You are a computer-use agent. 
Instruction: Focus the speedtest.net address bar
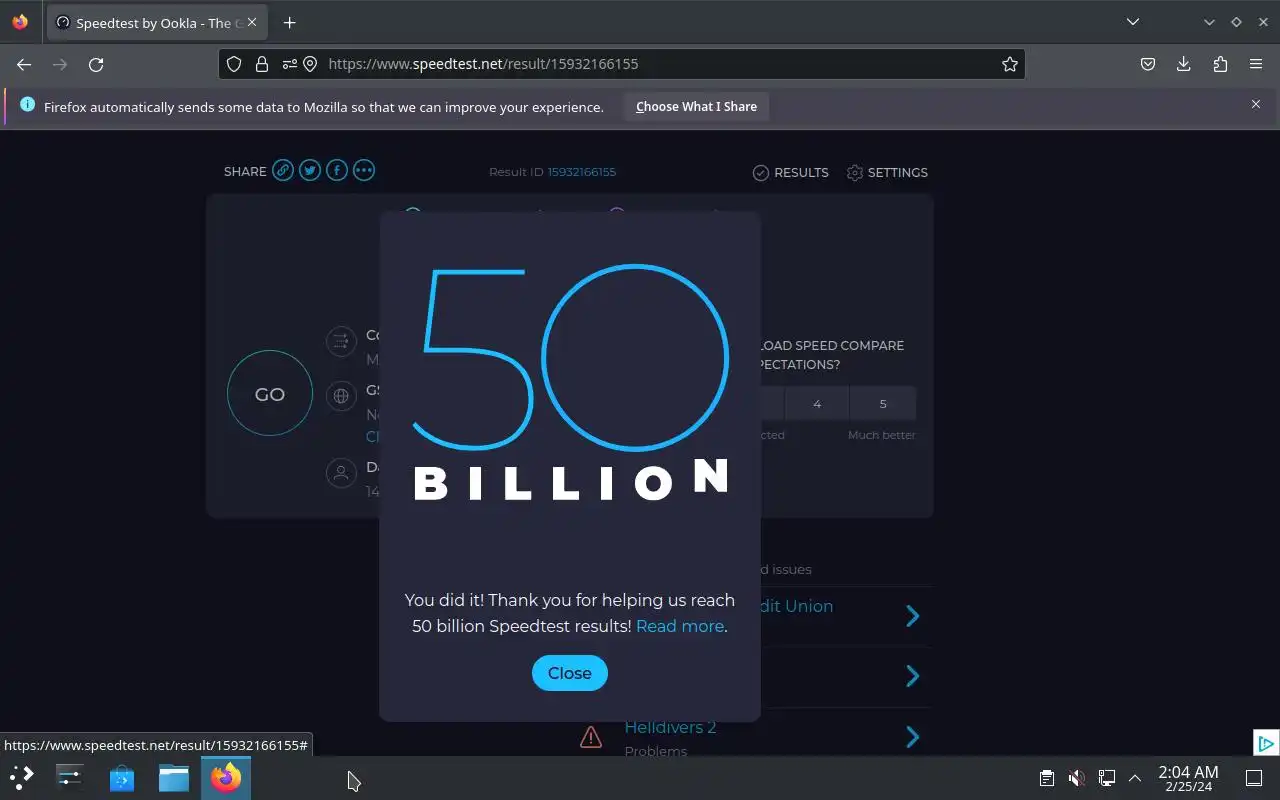(x=622, y=64)
